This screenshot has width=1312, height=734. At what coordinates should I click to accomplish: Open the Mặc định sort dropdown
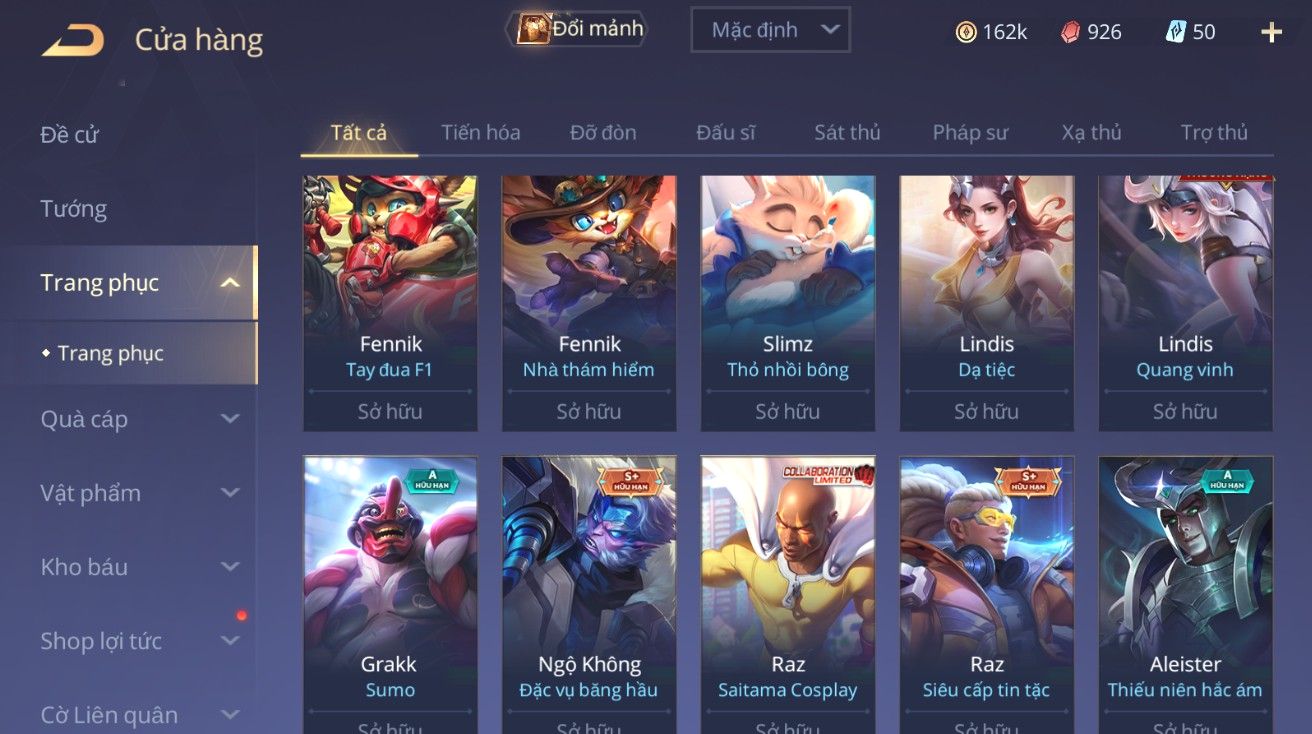coord(770,30)
